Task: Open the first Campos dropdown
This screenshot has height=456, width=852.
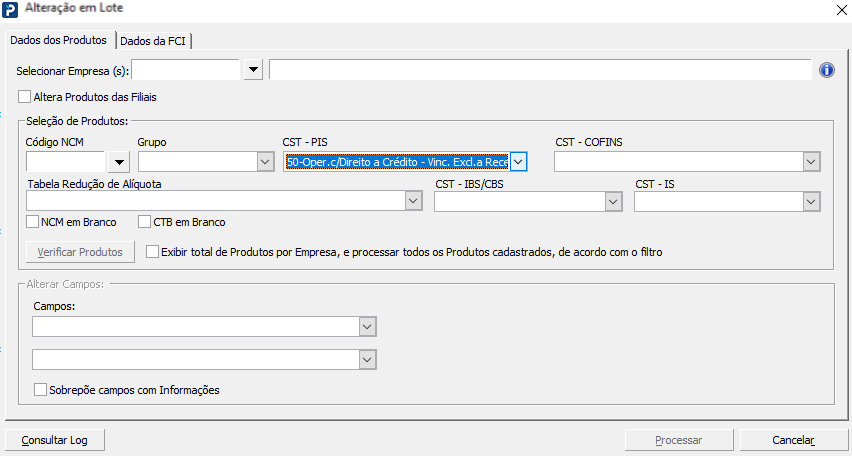Action: tap(367, 327)
